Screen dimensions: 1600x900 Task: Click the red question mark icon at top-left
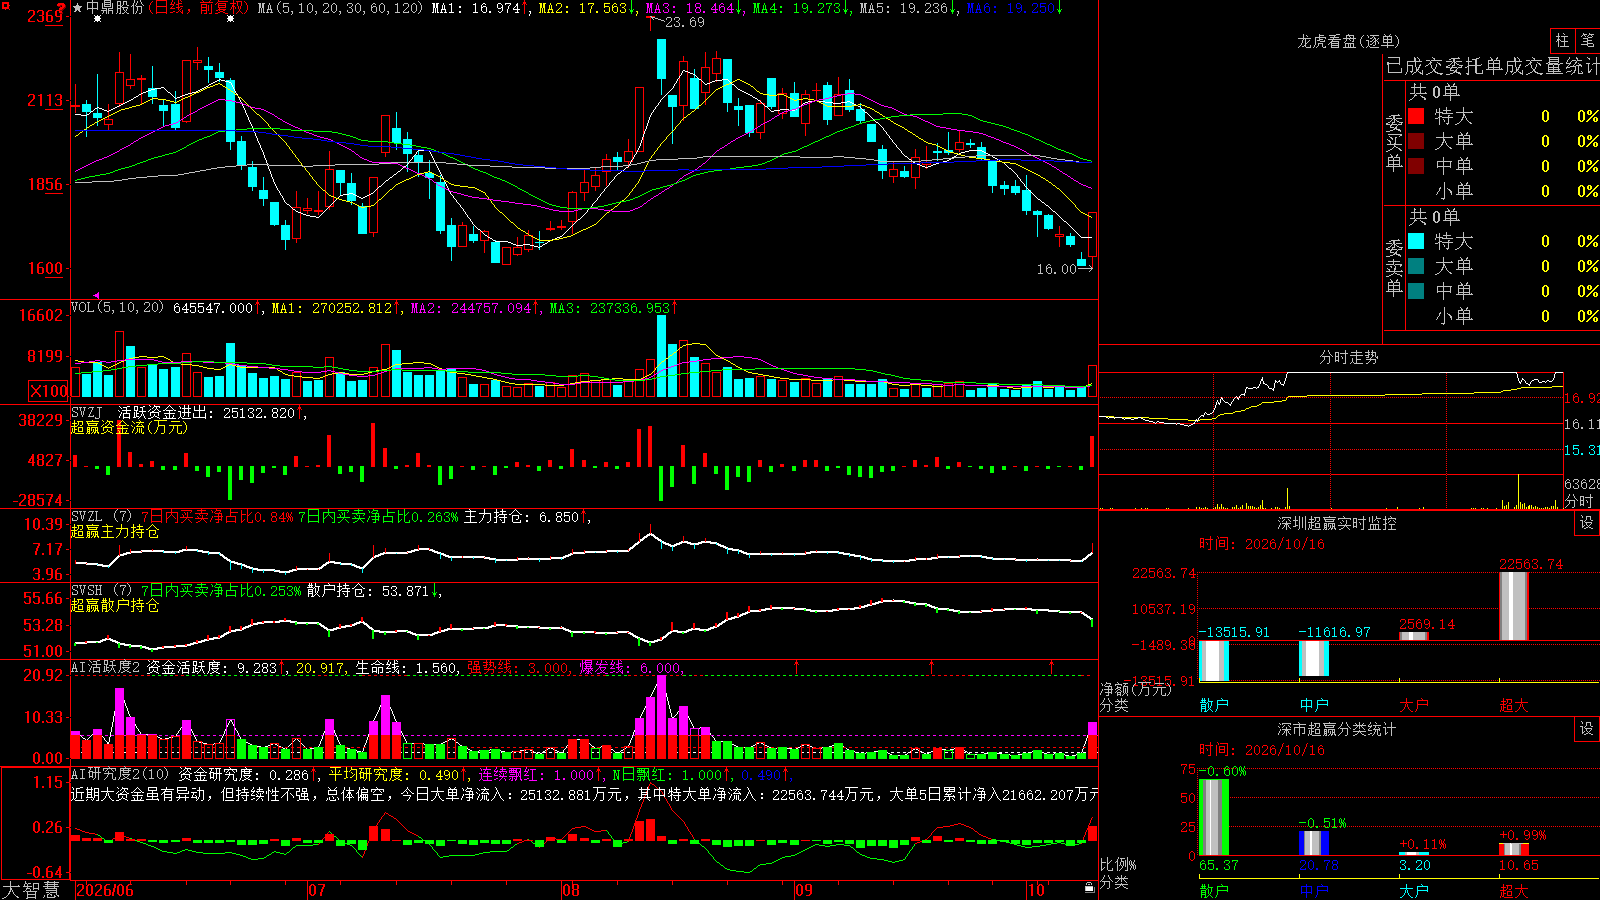[x=61, y=8]
